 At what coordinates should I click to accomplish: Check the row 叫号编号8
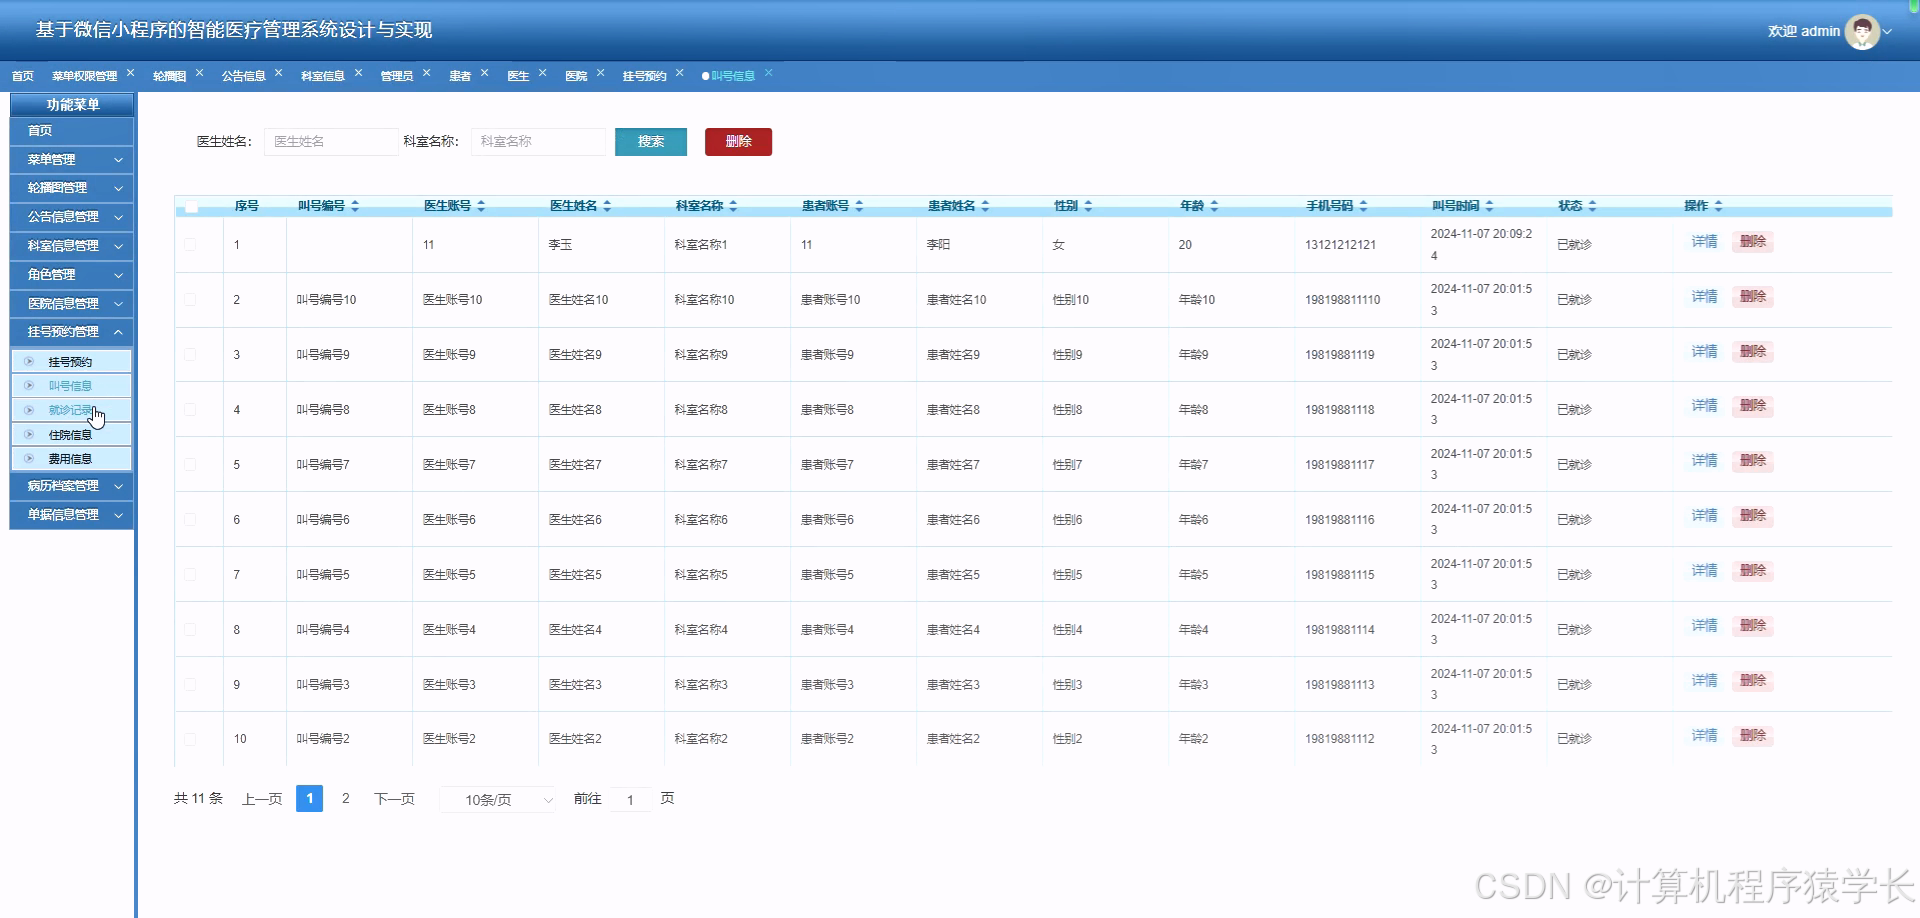pyautogui.click(x=190, y=410)
